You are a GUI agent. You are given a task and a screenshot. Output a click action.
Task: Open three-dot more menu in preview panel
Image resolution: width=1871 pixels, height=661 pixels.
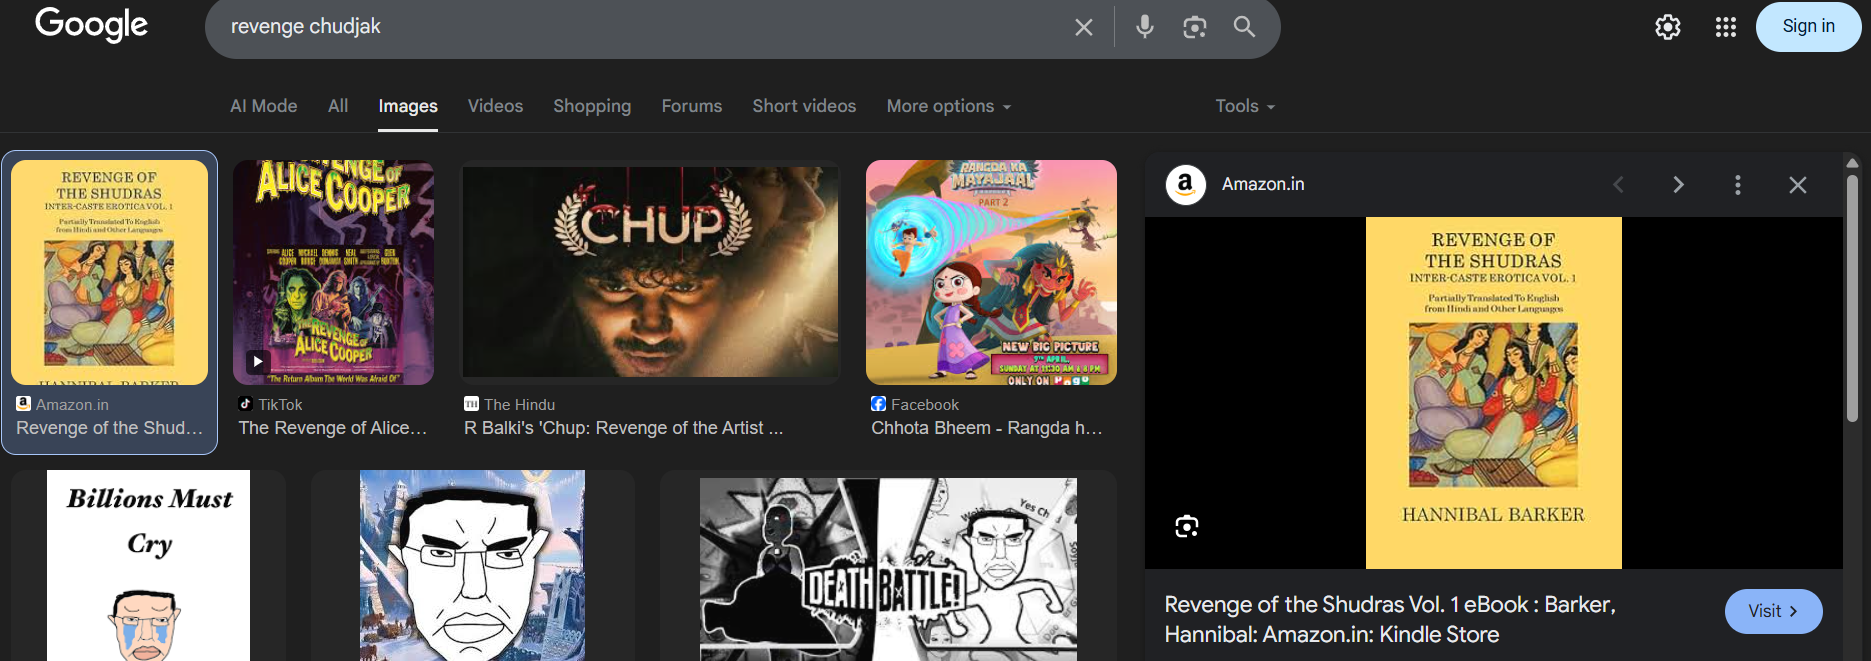(x=1738, y=185)
